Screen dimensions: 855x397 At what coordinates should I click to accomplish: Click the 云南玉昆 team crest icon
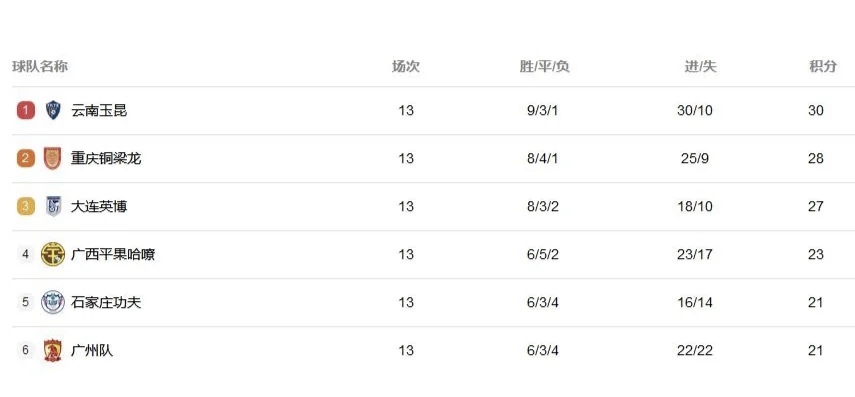(x=53, y=111)
